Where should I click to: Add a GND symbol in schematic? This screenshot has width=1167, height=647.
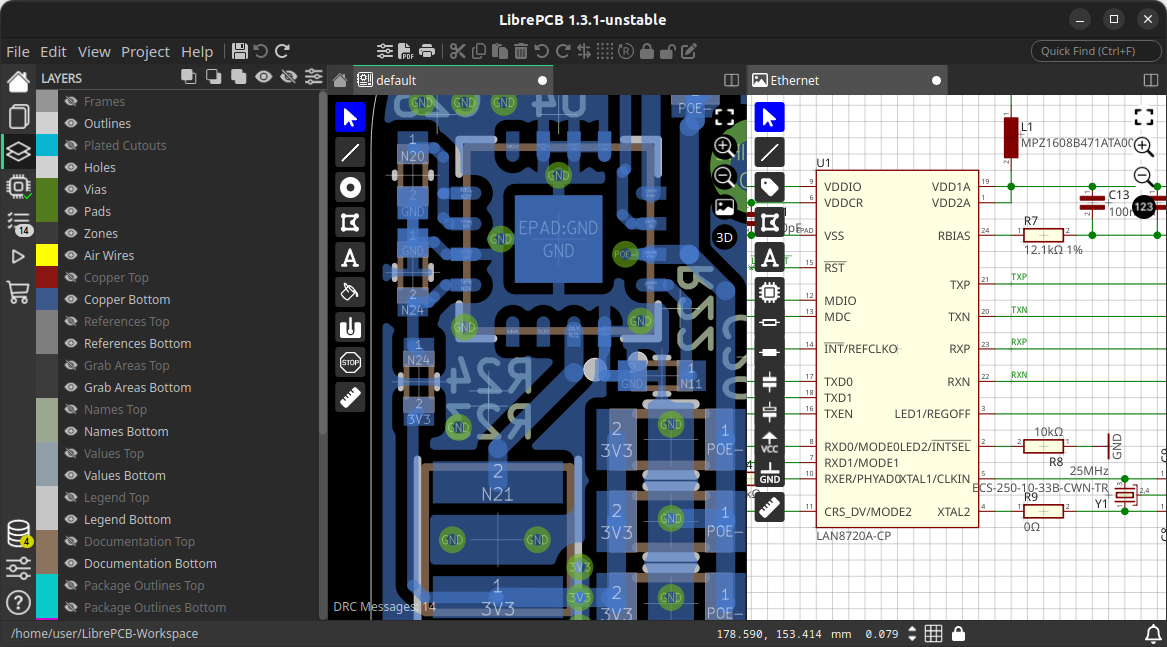(769, 474)
